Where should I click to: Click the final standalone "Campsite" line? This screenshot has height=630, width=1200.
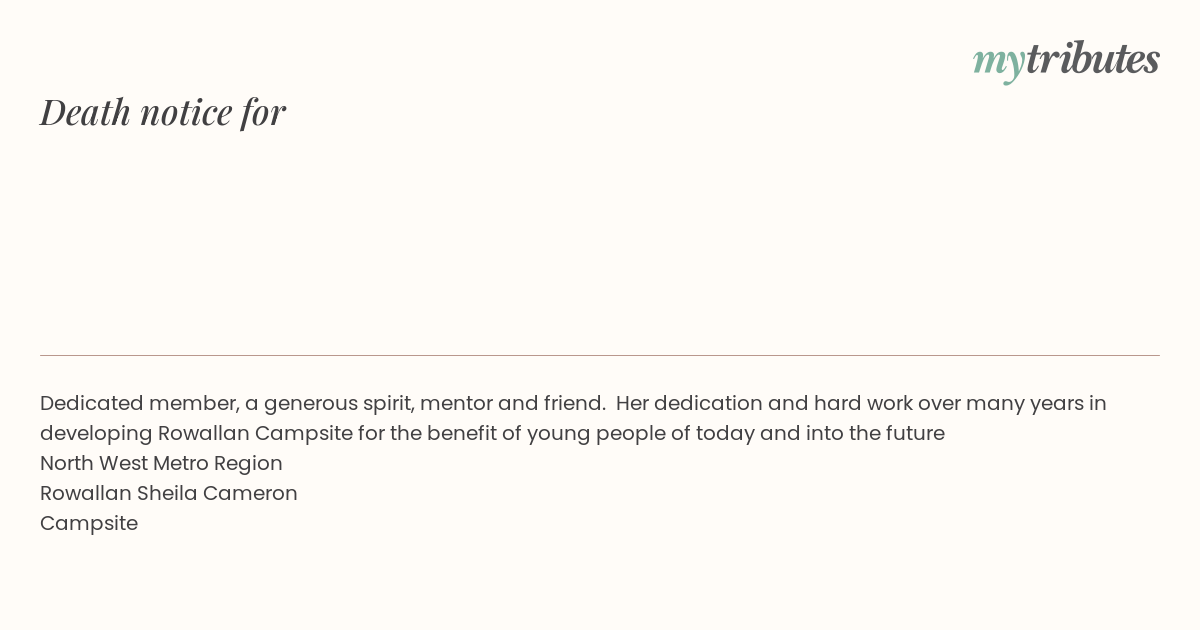point(89,524)
